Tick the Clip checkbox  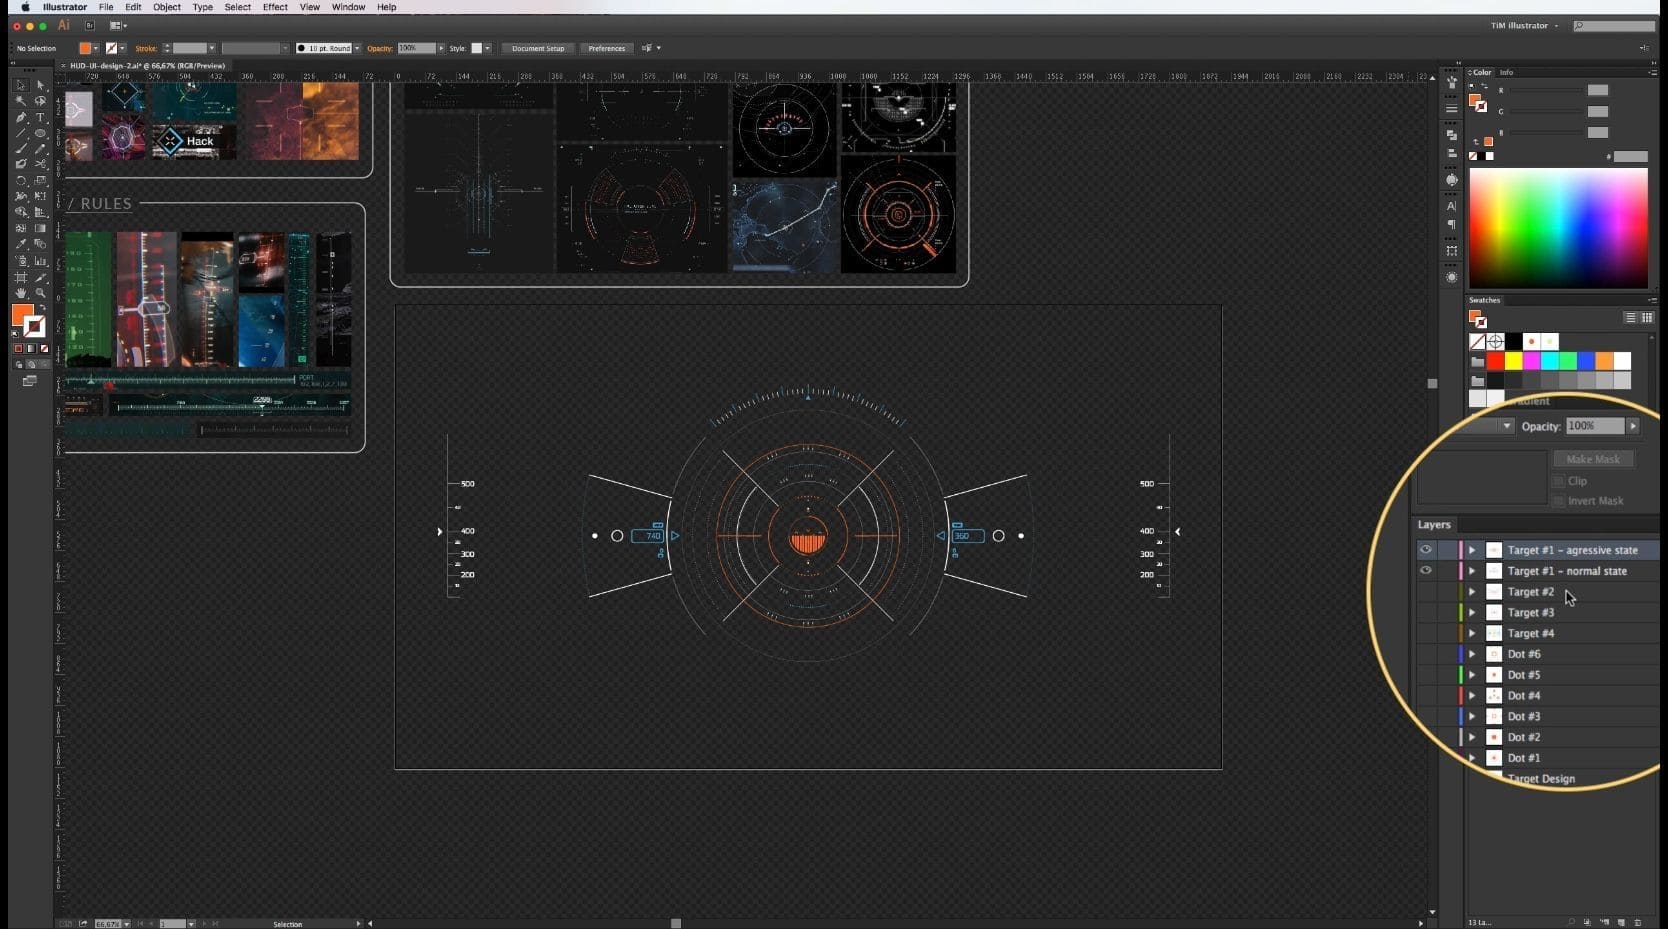[x=1558, y=481]
